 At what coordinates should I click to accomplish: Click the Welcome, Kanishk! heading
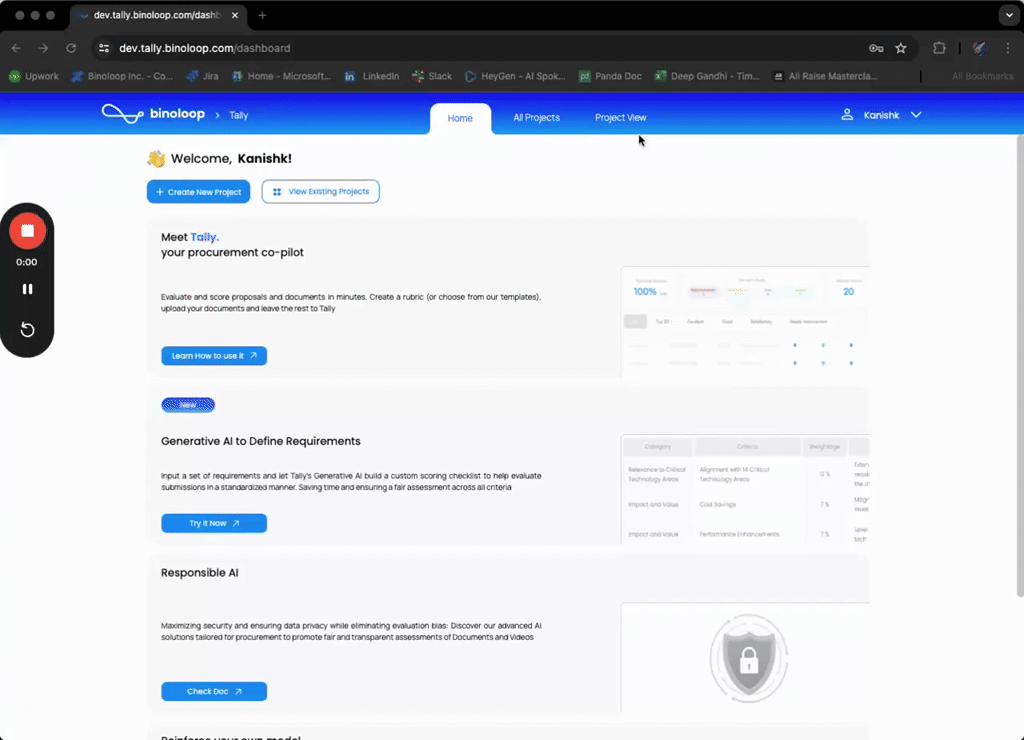pyautogui.click(x=231, y=158)
